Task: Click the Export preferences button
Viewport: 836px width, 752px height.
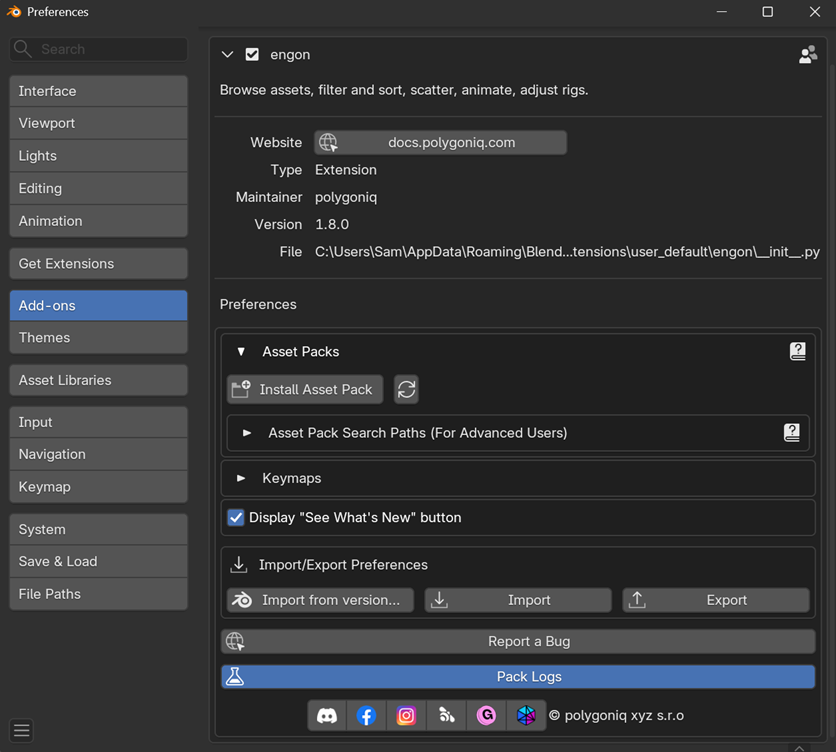Action: [x=716, y=600]
